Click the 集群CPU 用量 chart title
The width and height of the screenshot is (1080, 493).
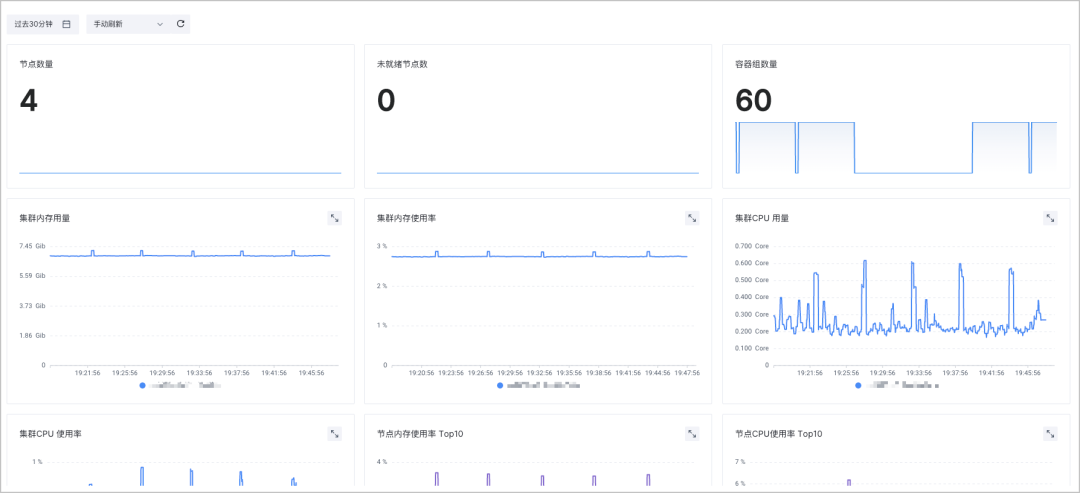(762, 218)
